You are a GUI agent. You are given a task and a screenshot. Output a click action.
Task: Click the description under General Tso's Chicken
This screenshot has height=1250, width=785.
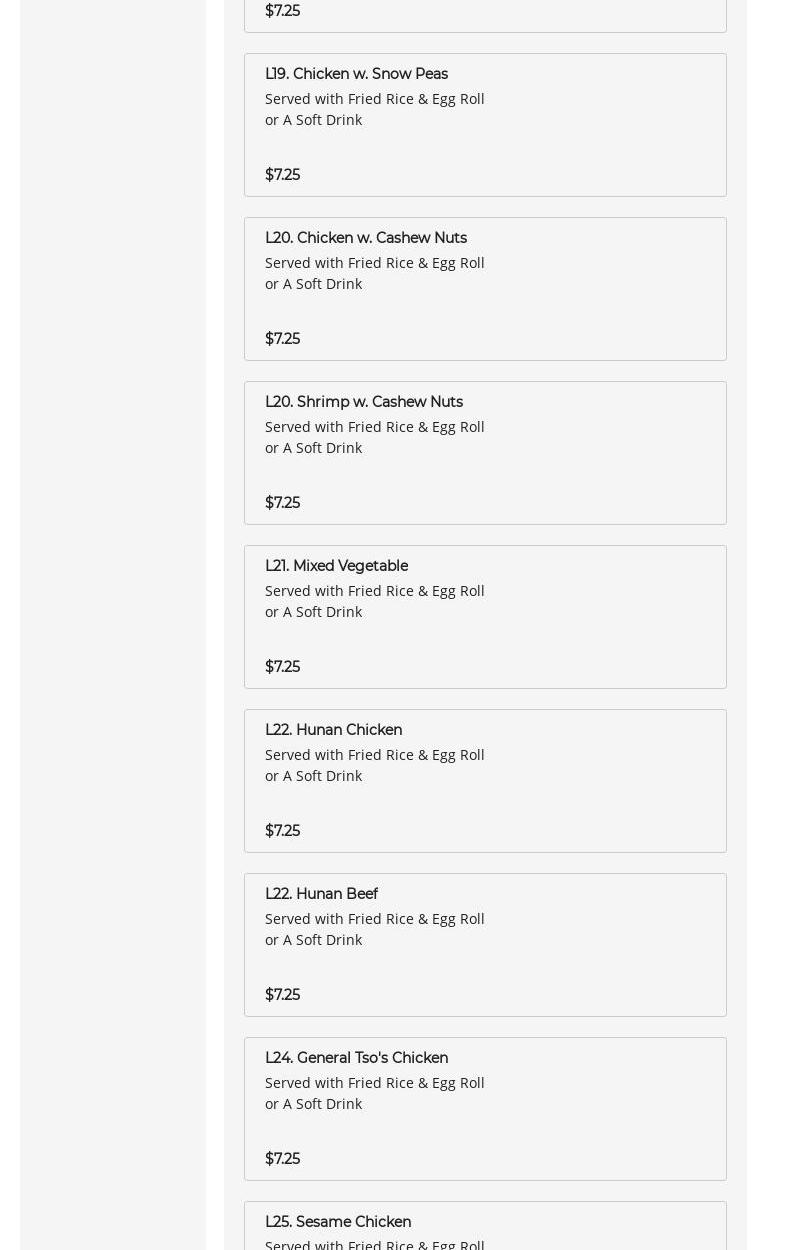(x=374, y=1093)
